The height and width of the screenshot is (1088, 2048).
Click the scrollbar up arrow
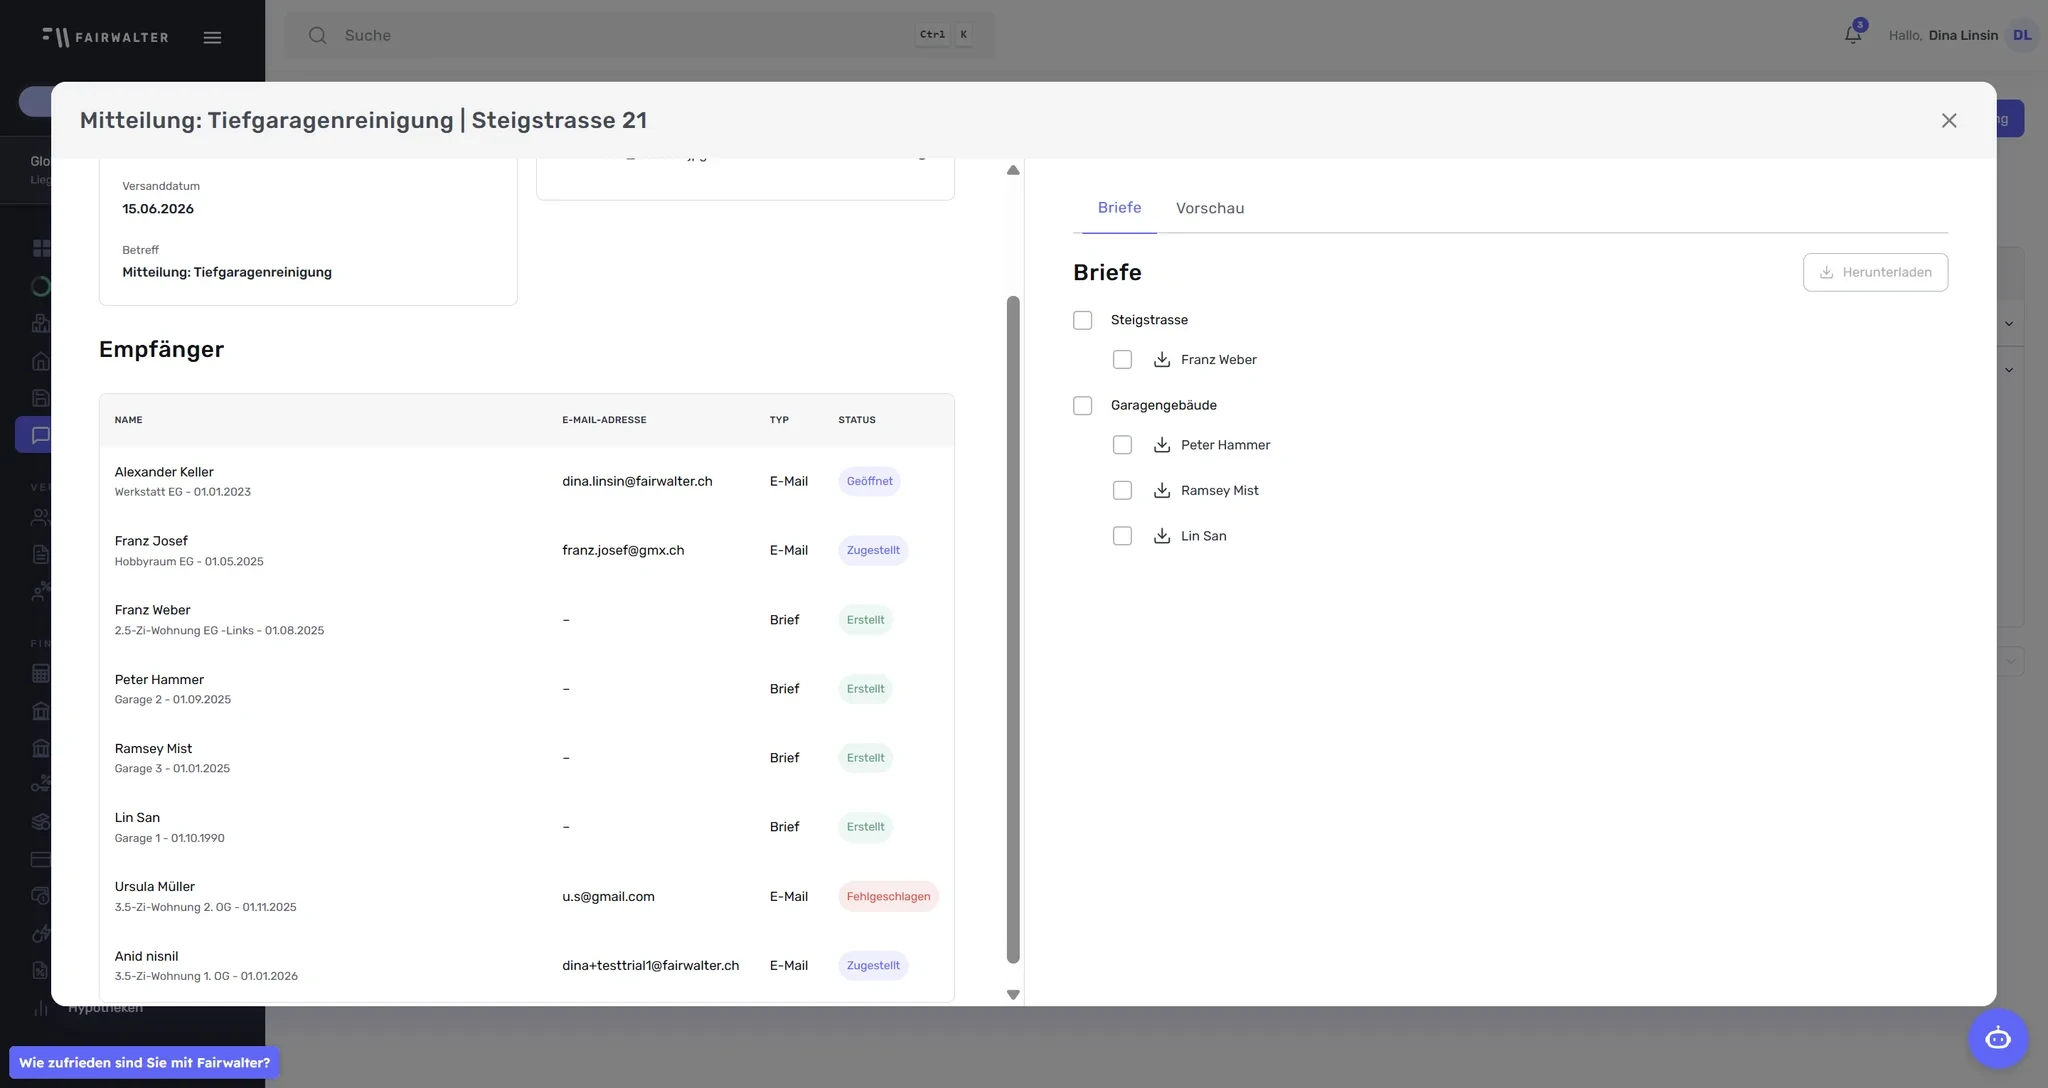pos(1013,170)
